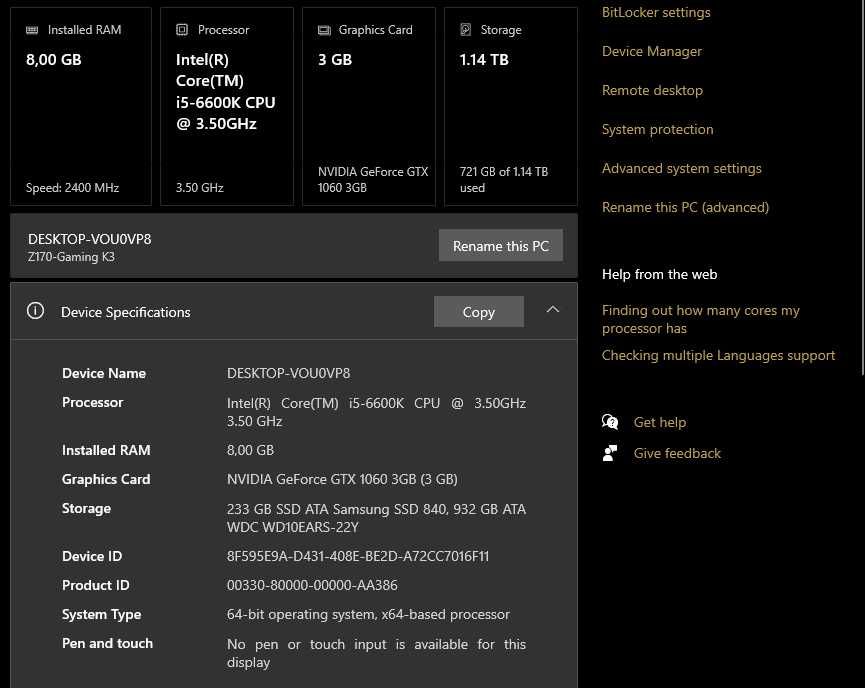This screenshot has width=865, height=688.
Task: Click the Processor chip icon
Action: [182, 30]
